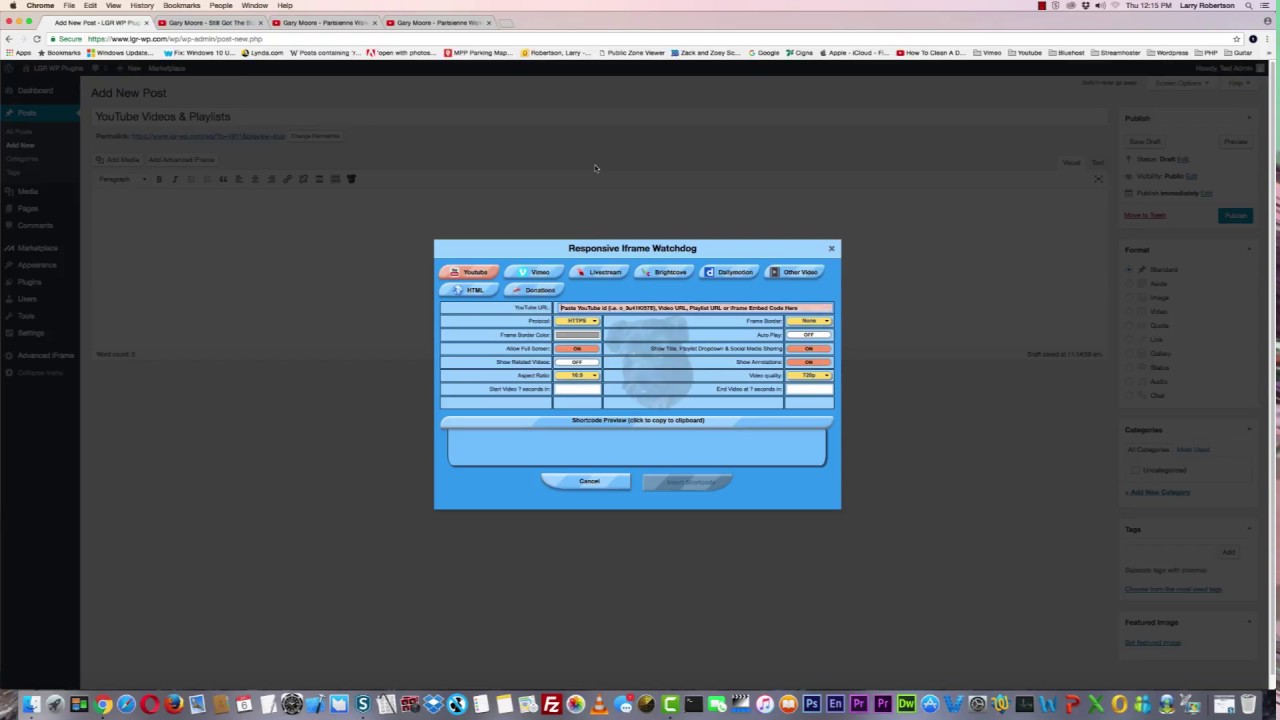Screen dimensions: 1280x720
Task: Open the Donations tab
Action: 533,290
